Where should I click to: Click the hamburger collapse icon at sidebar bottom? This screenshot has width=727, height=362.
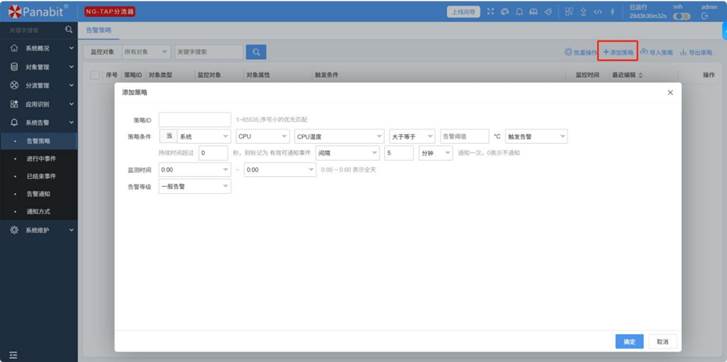pos(13,355)
